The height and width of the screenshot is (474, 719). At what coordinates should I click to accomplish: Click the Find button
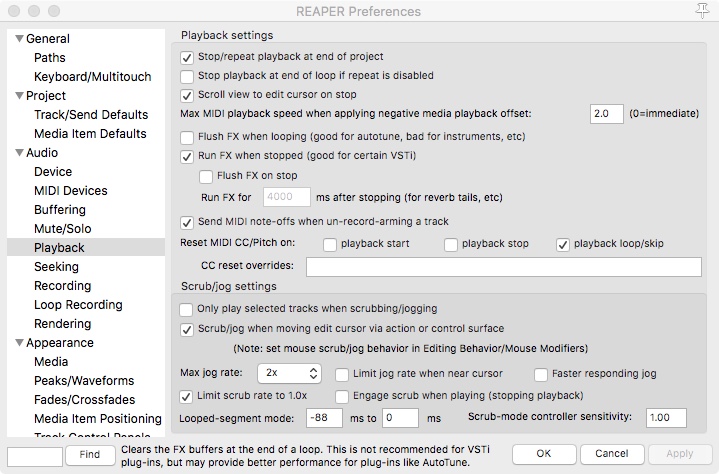tap(90, 455)
